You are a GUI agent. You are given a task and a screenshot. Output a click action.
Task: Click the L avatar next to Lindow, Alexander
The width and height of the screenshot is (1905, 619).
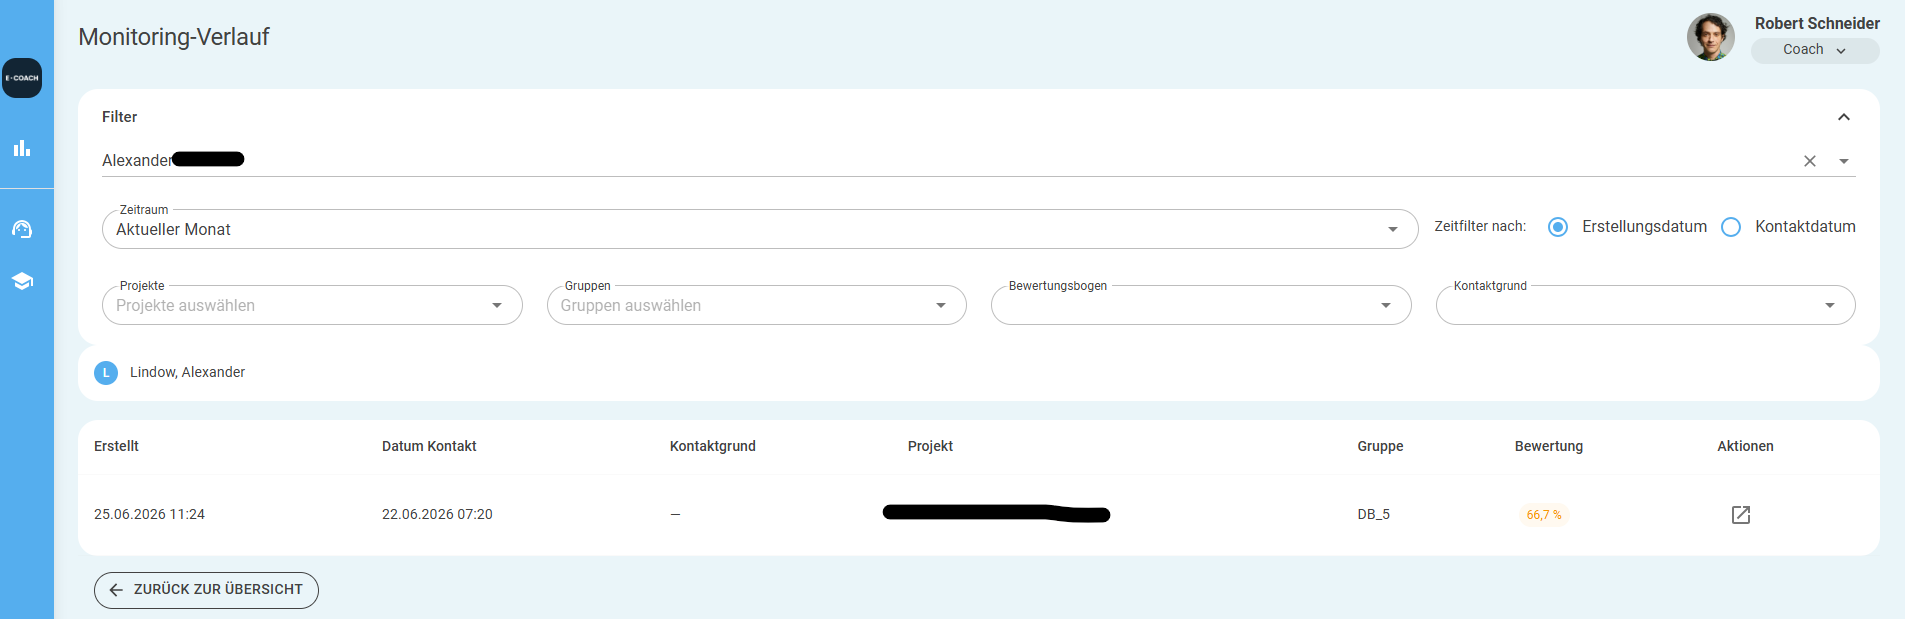(106, 373)
